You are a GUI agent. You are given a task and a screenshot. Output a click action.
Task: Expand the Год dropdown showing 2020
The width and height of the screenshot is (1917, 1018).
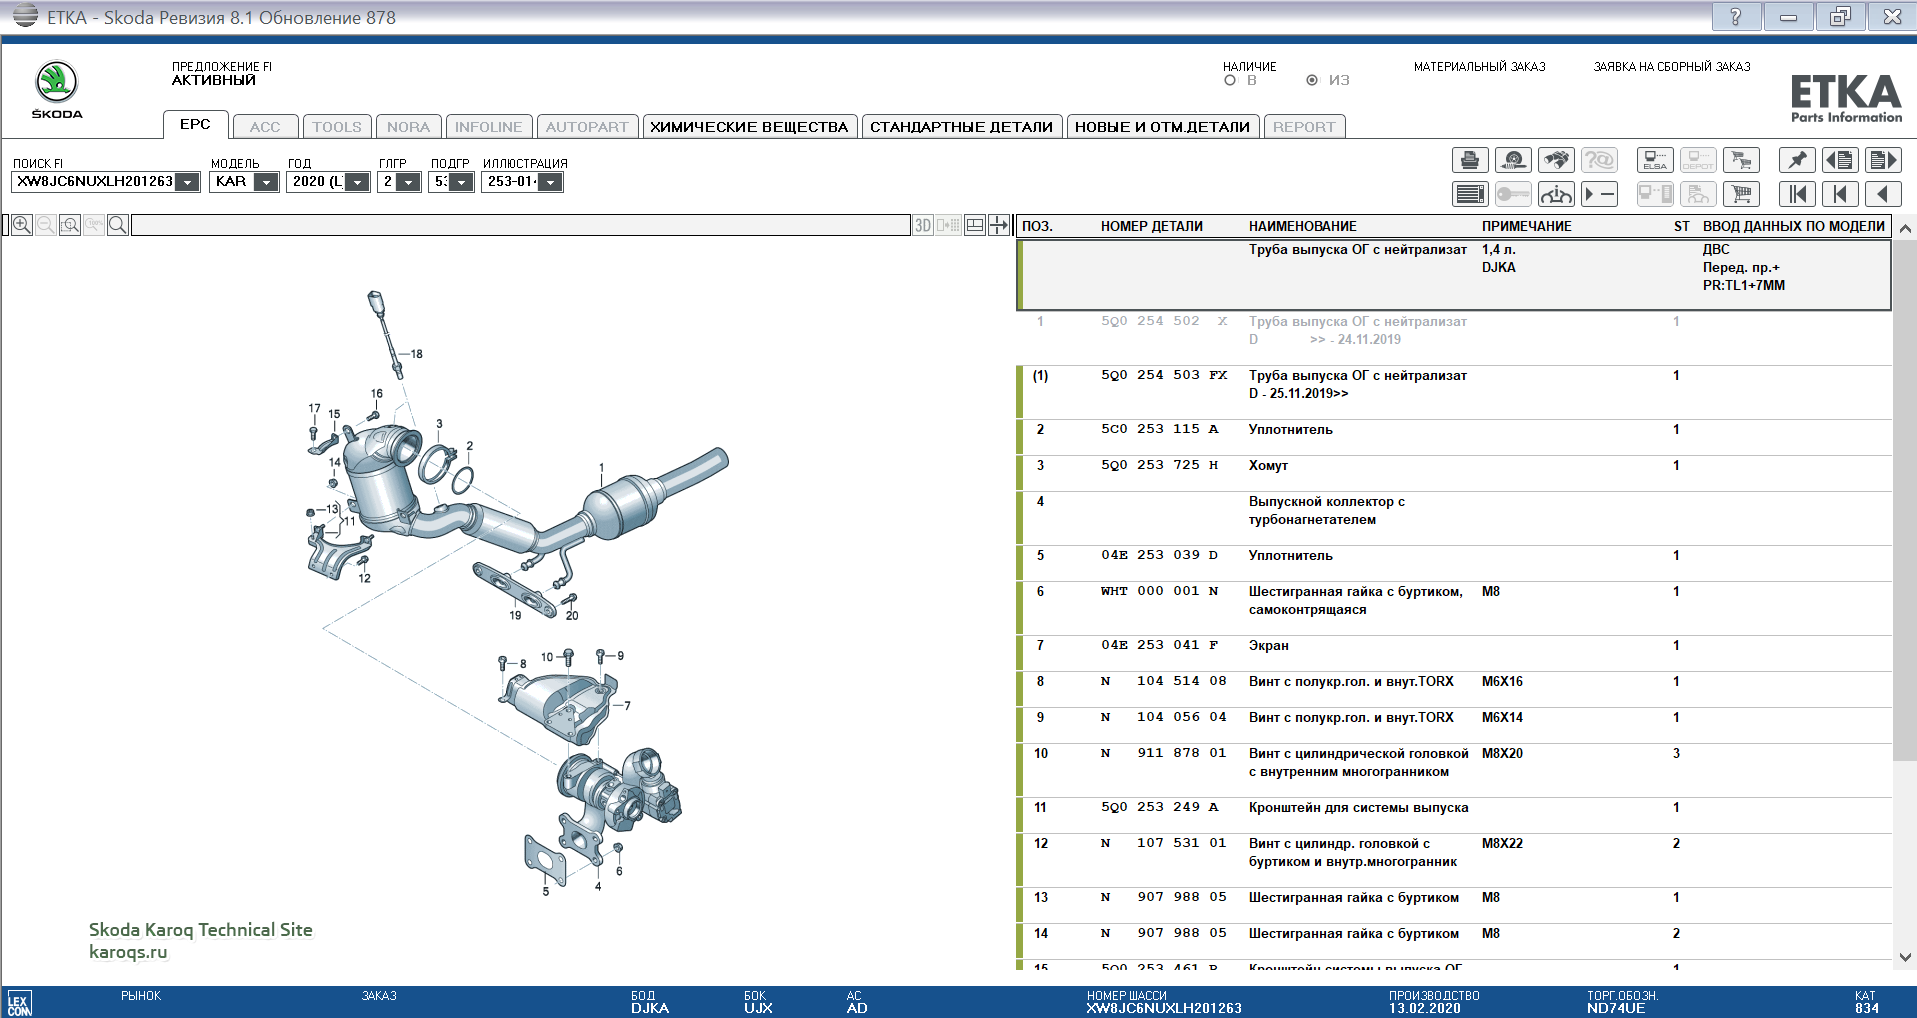click(357, 182)
